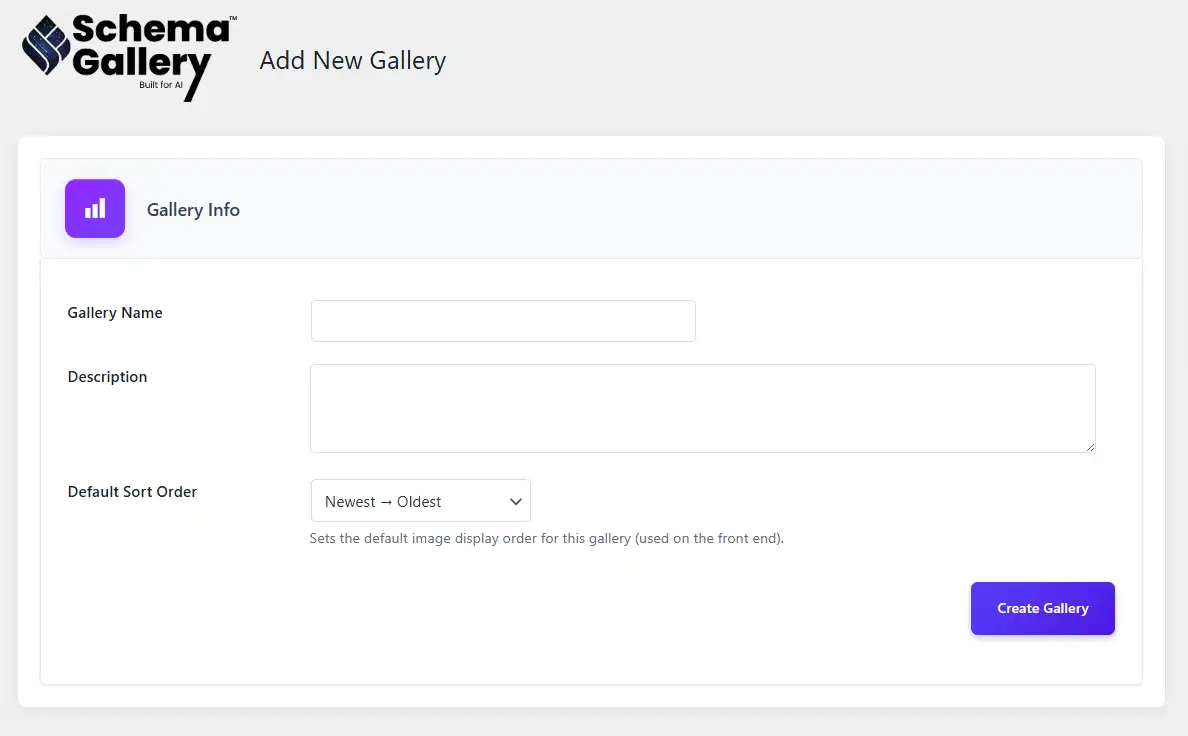1188x736 pixels.
Task: Click the Add New Gallery title
Action: pyautogui.click(x=352, y=60)
